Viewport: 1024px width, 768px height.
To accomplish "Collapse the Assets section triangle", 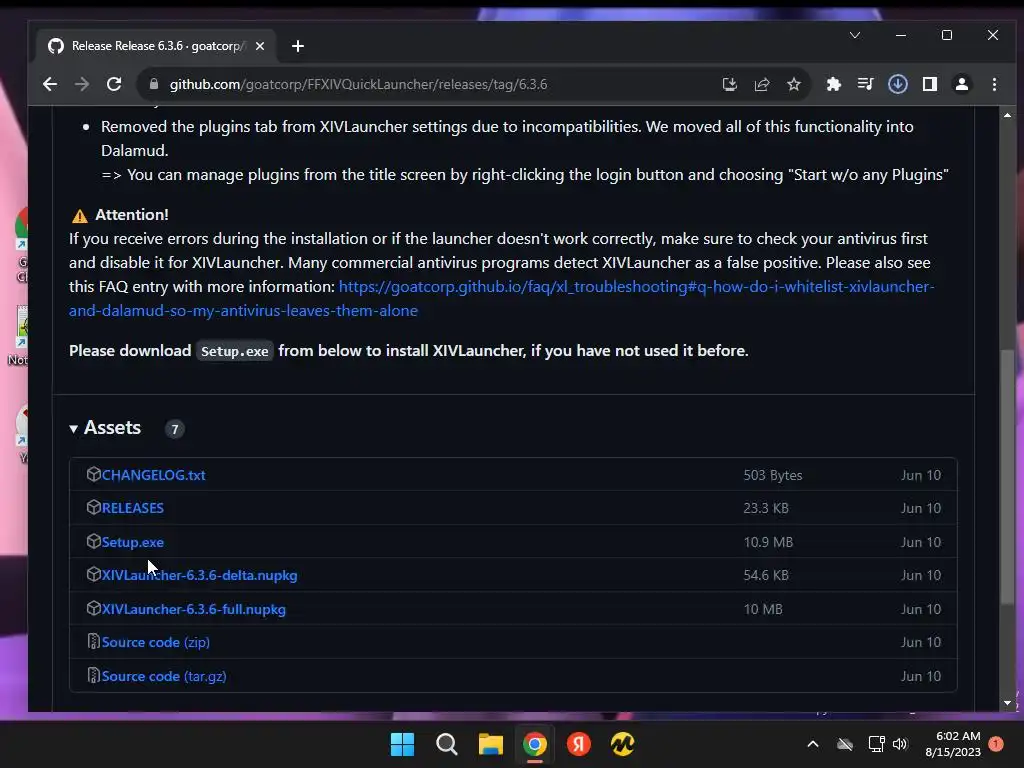I will click(74, 428).
